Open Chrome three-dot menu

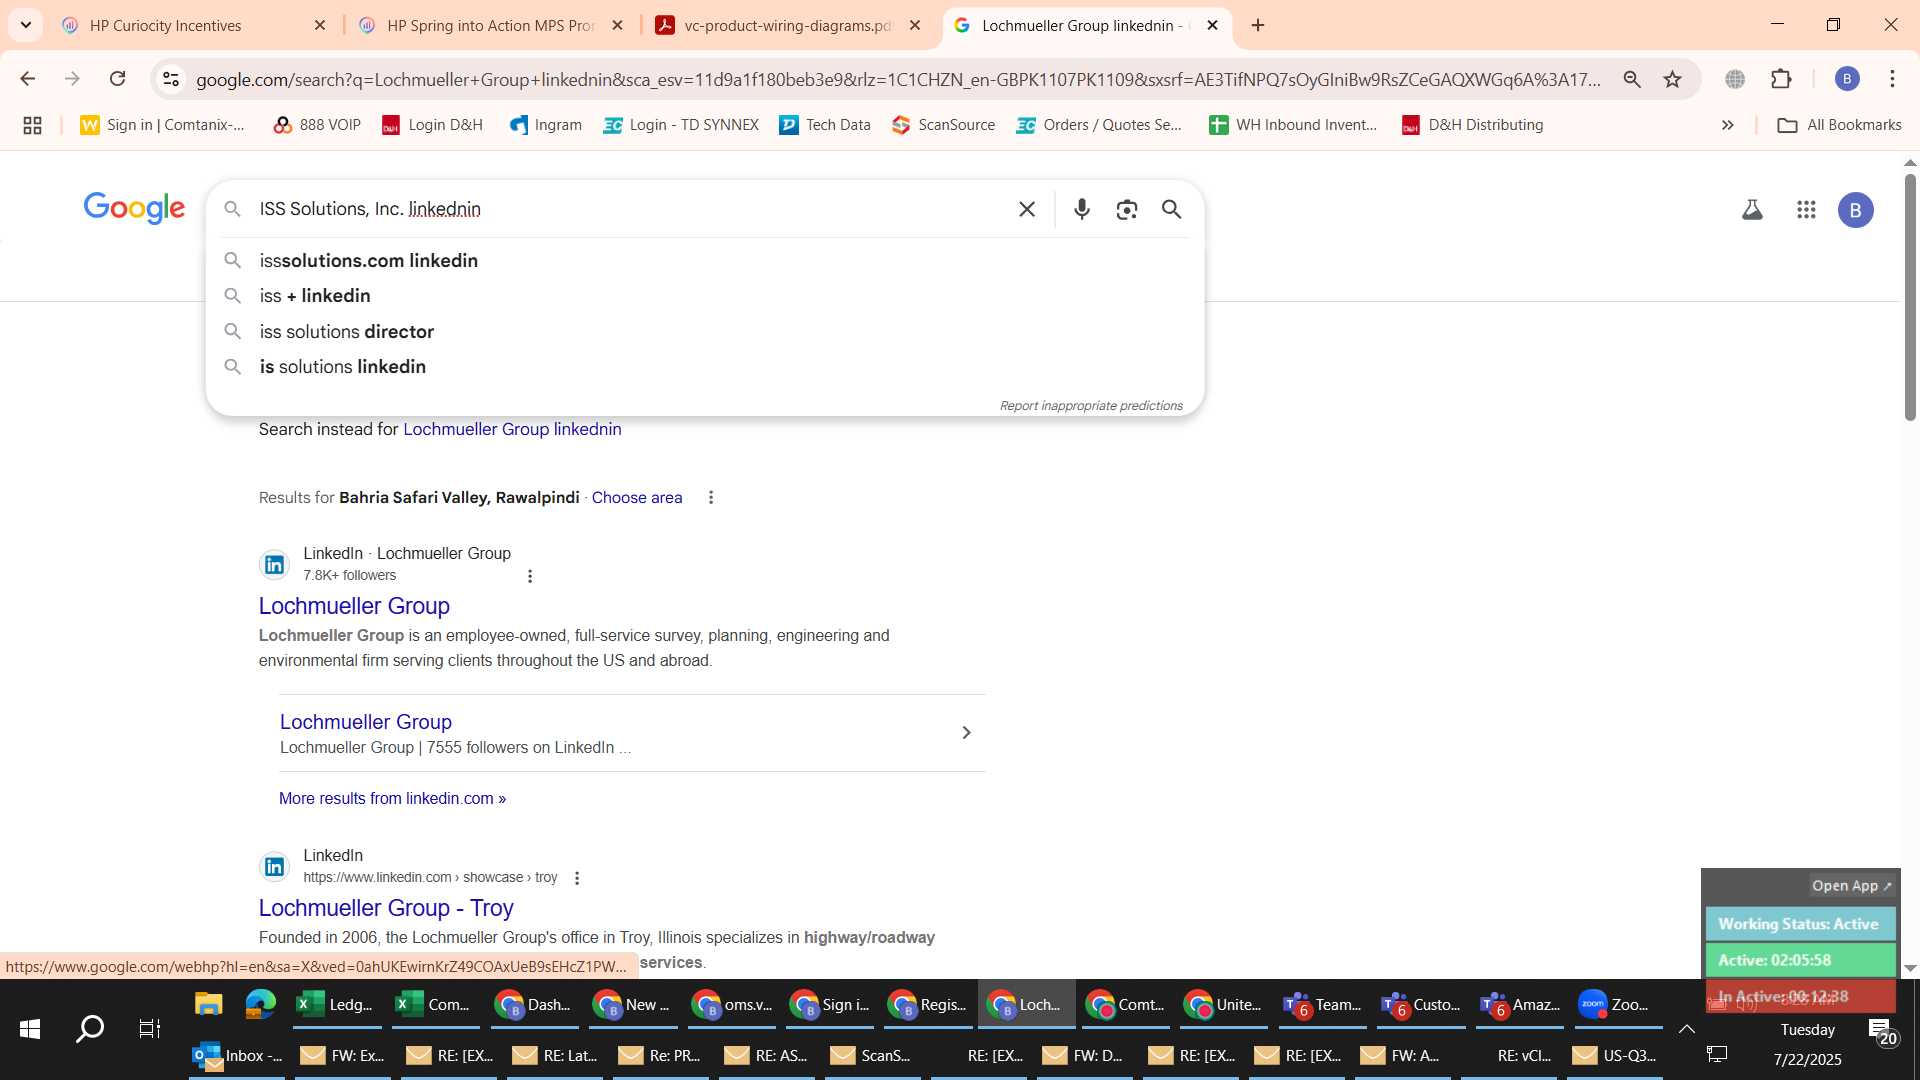coord(1892,79)
